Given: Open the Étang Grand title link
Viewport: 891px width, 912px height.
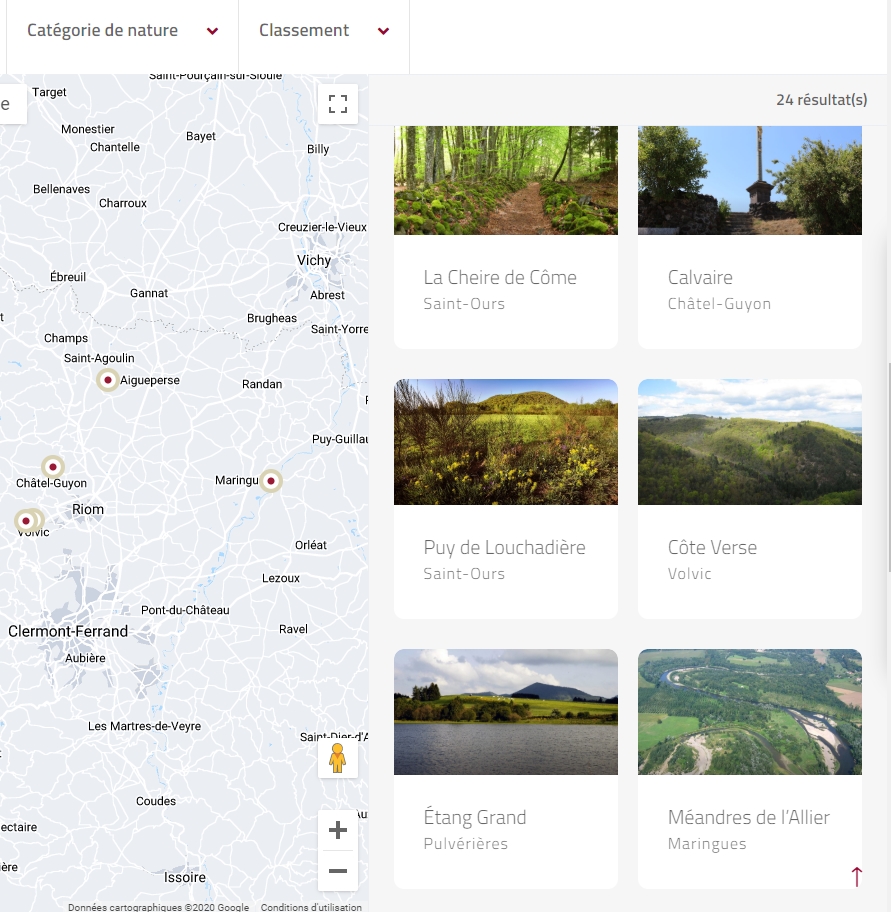Looking at the screenshot, I should point(475,817).
